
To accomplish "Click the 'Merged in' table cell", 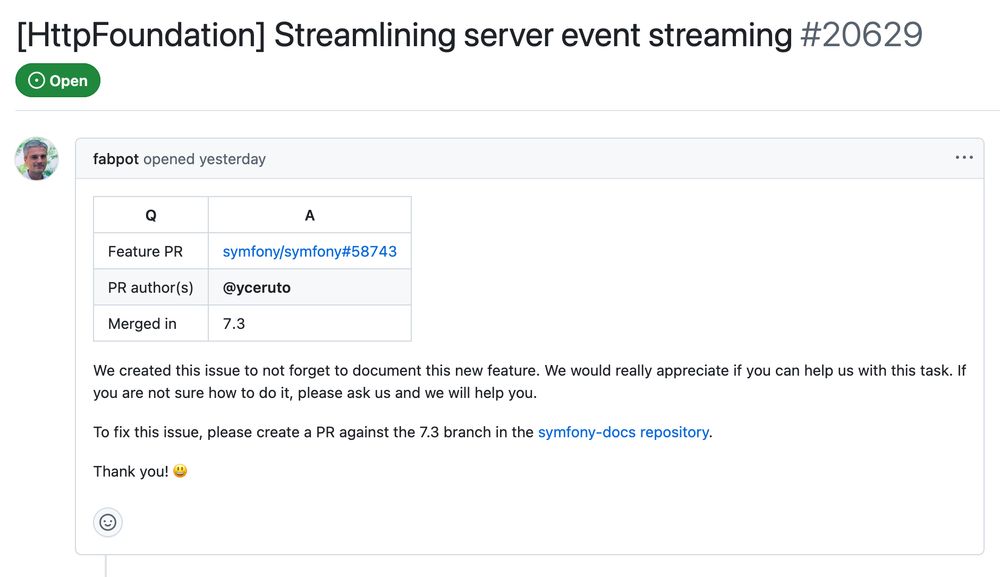I will click(151, 324).
